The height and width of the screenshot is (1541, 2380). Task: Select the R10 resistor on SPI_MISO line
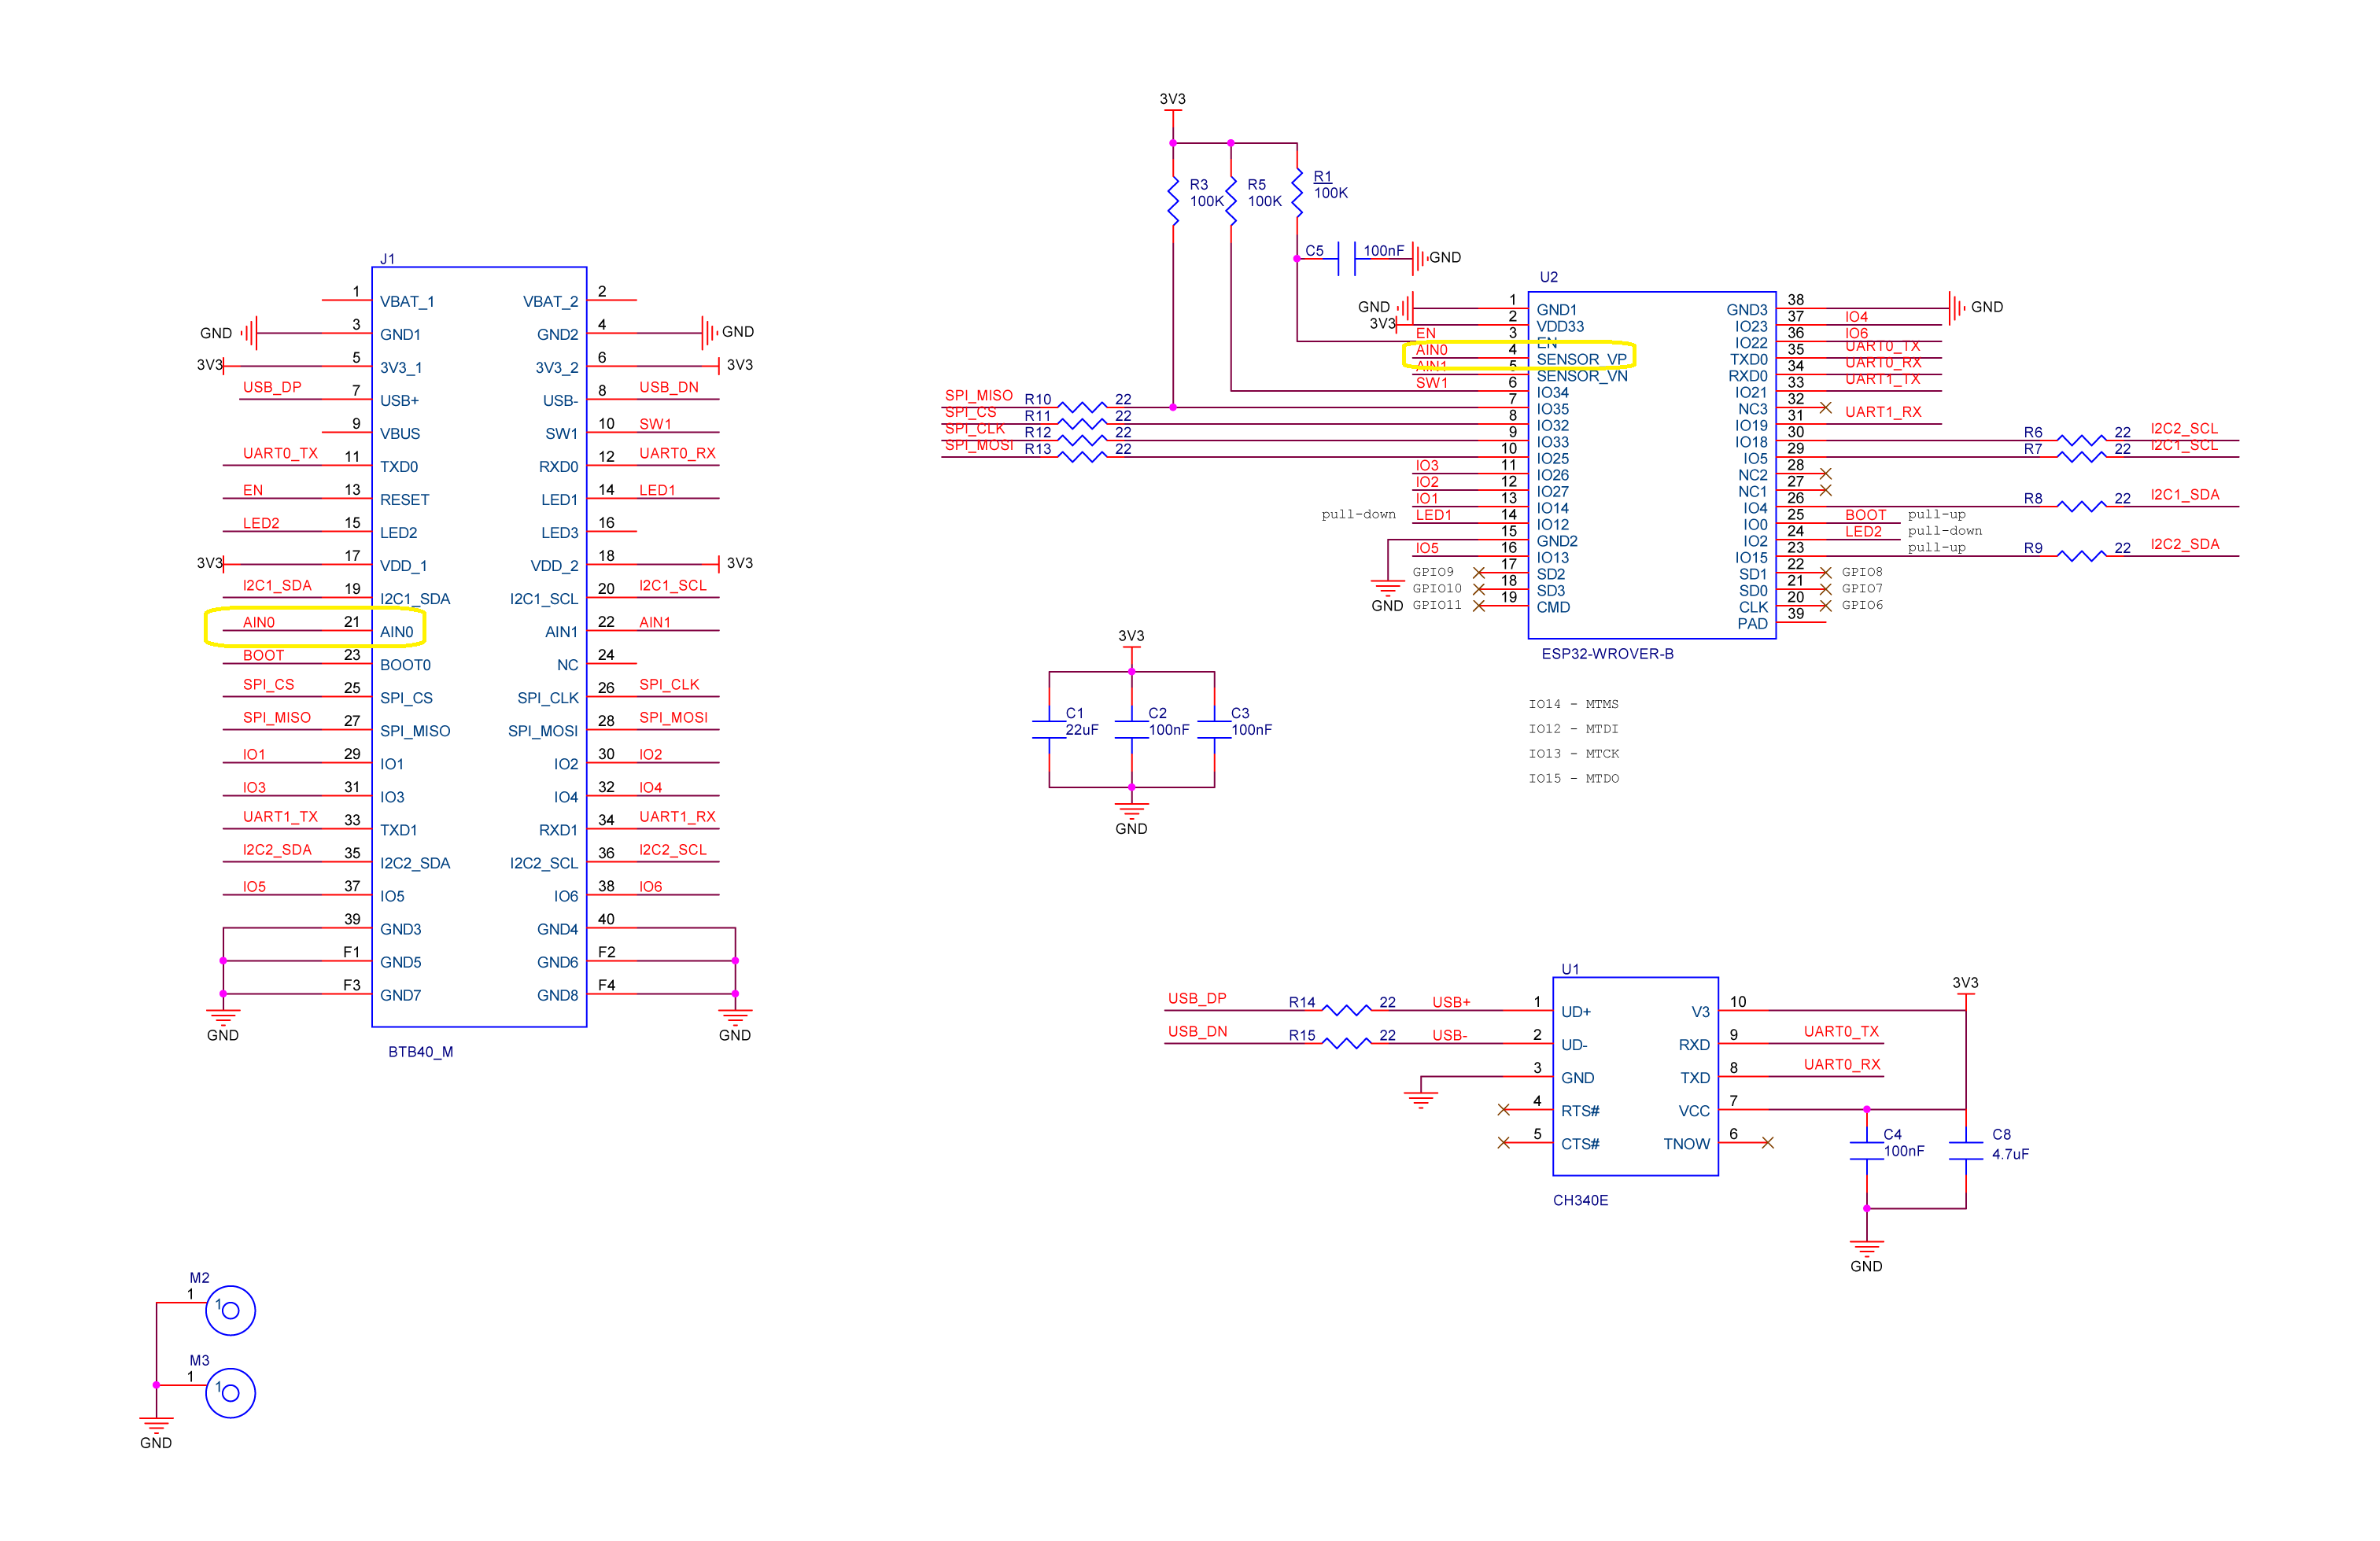pos(1082,407)
